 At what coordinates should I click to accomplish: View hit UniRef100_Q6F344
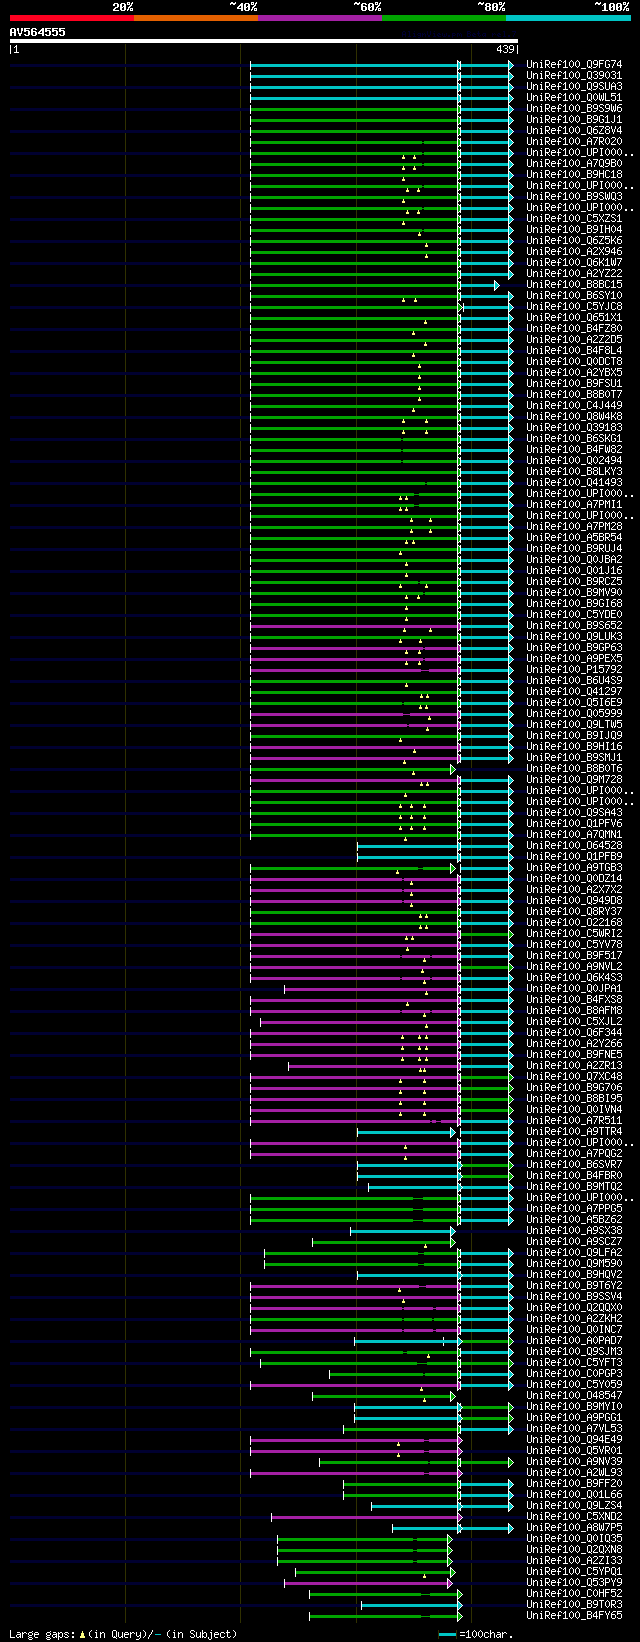[x=574, y=1033]
